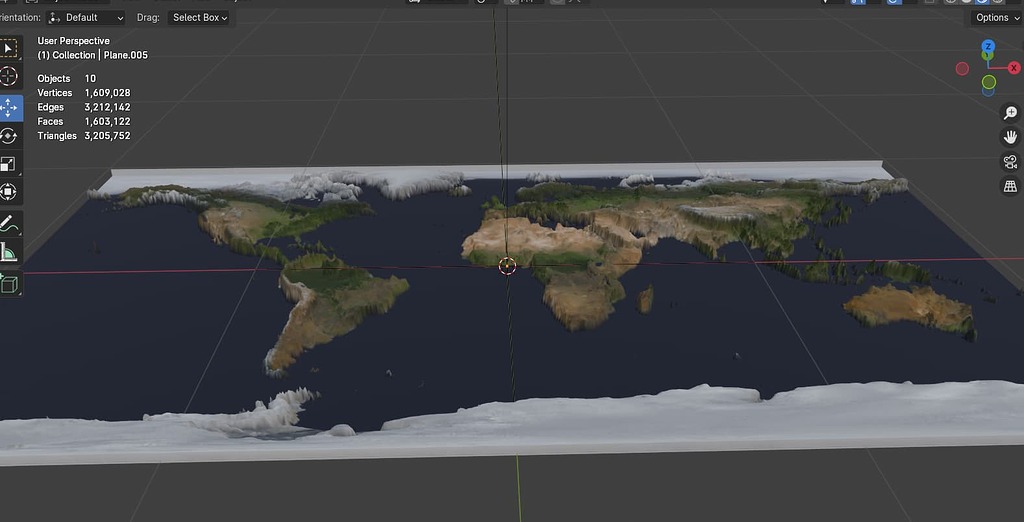Screen dimensions: 1024x522
Task: Activate the 3D Cursor tool
Action: tap(8, 76)
